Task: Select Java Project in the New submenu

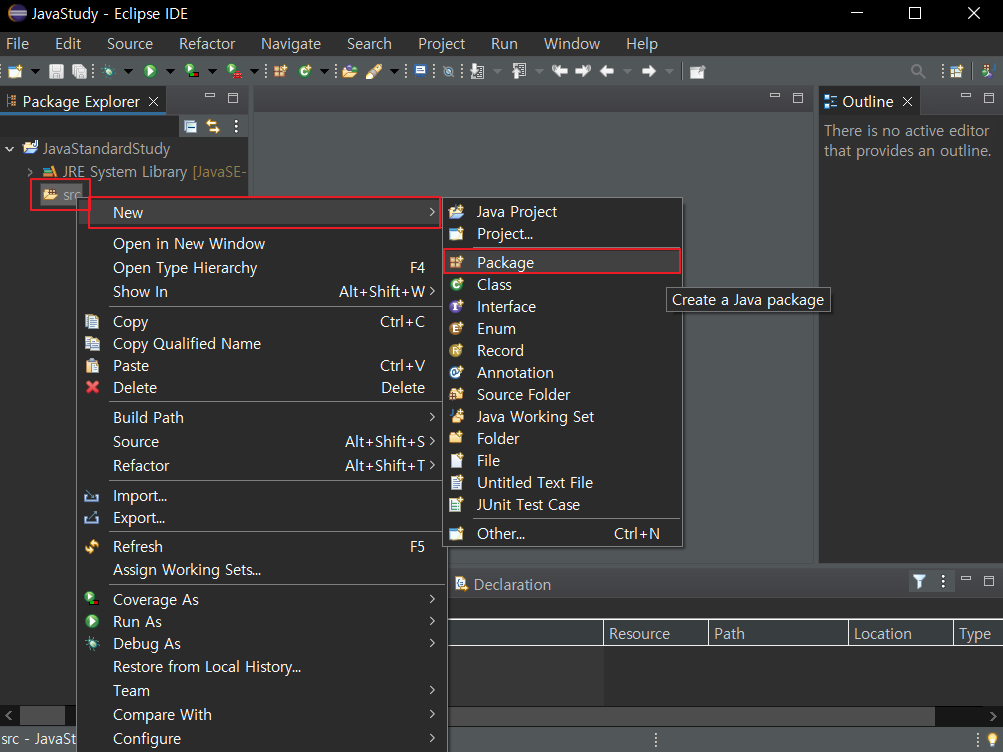Action: click(562, 212)
